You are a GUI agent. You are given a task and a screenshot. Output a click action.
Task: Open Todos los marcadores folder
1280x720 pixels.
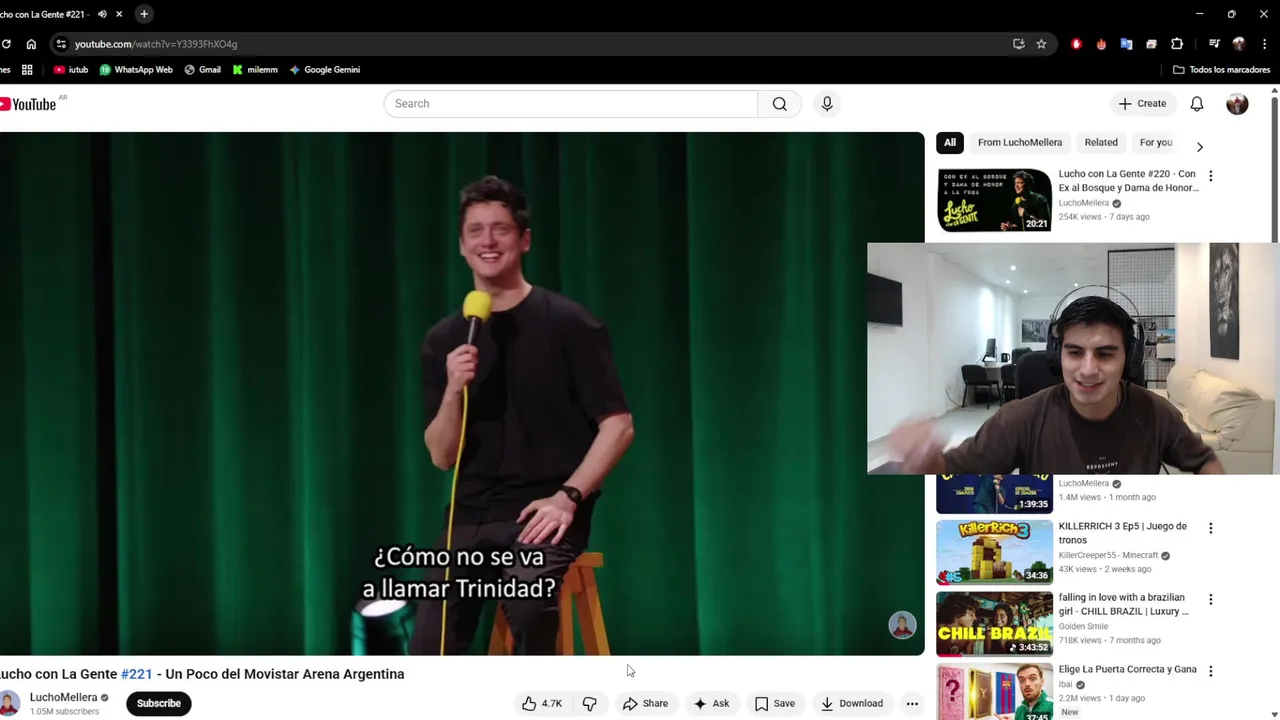click(x=1221, y=70)
